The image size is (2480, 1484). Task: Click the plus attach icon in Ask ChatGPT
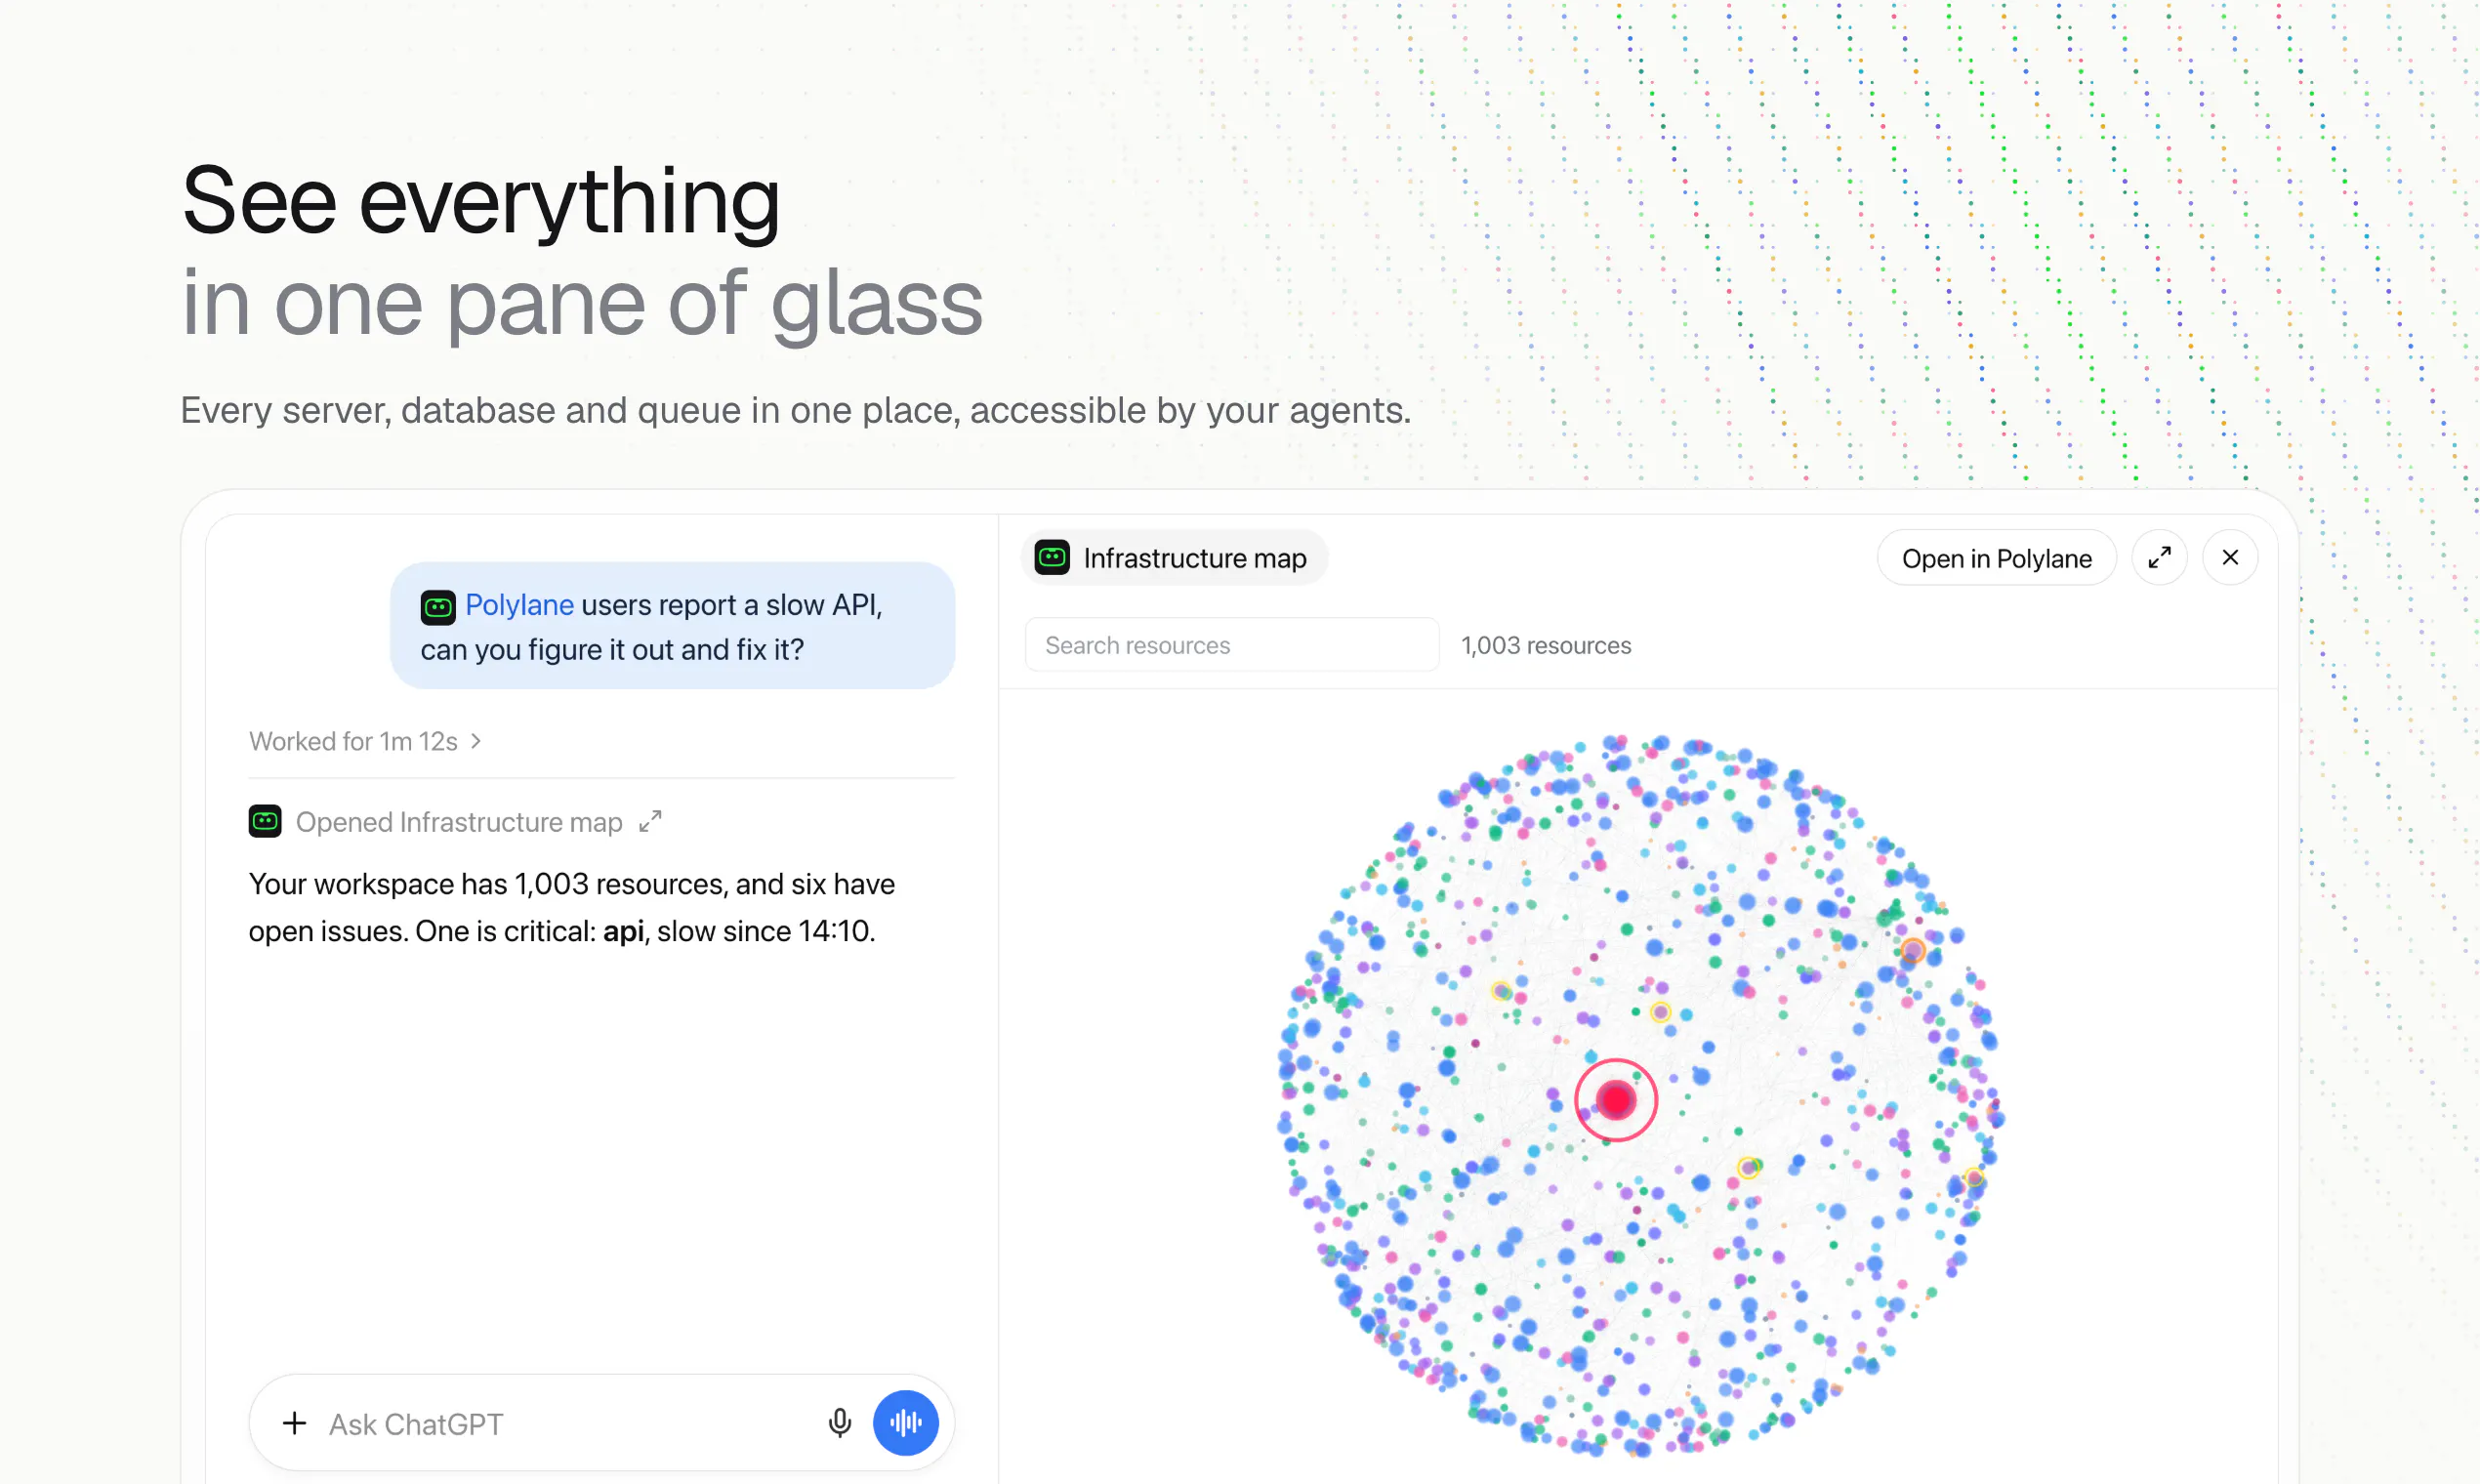tap(294, 1423)
